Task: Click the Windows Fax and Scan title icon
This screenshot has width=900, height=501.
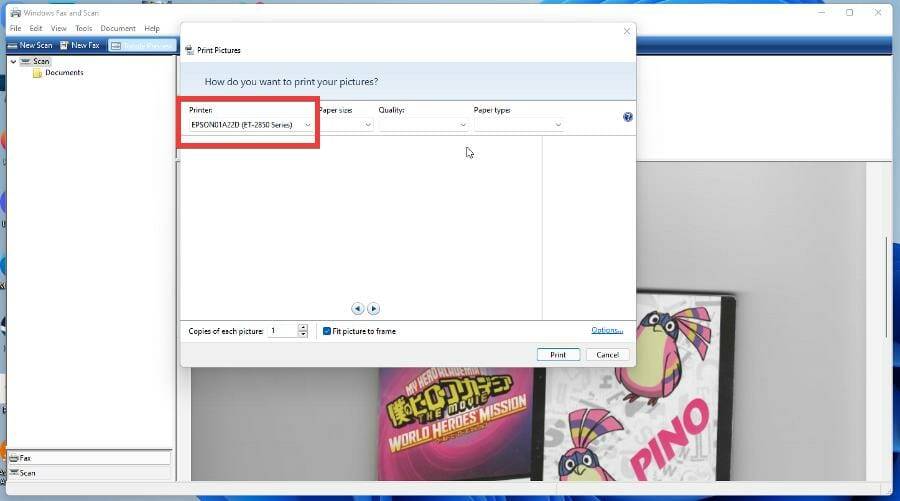Action: [15, 13]
